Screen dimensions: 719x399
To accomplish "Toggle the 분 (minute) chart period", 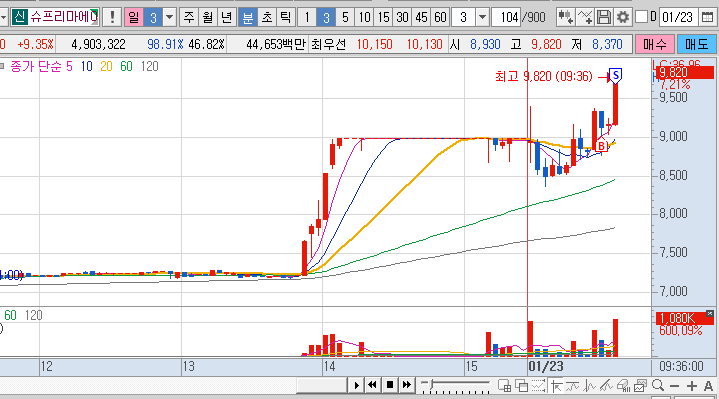I will (248, 17).
